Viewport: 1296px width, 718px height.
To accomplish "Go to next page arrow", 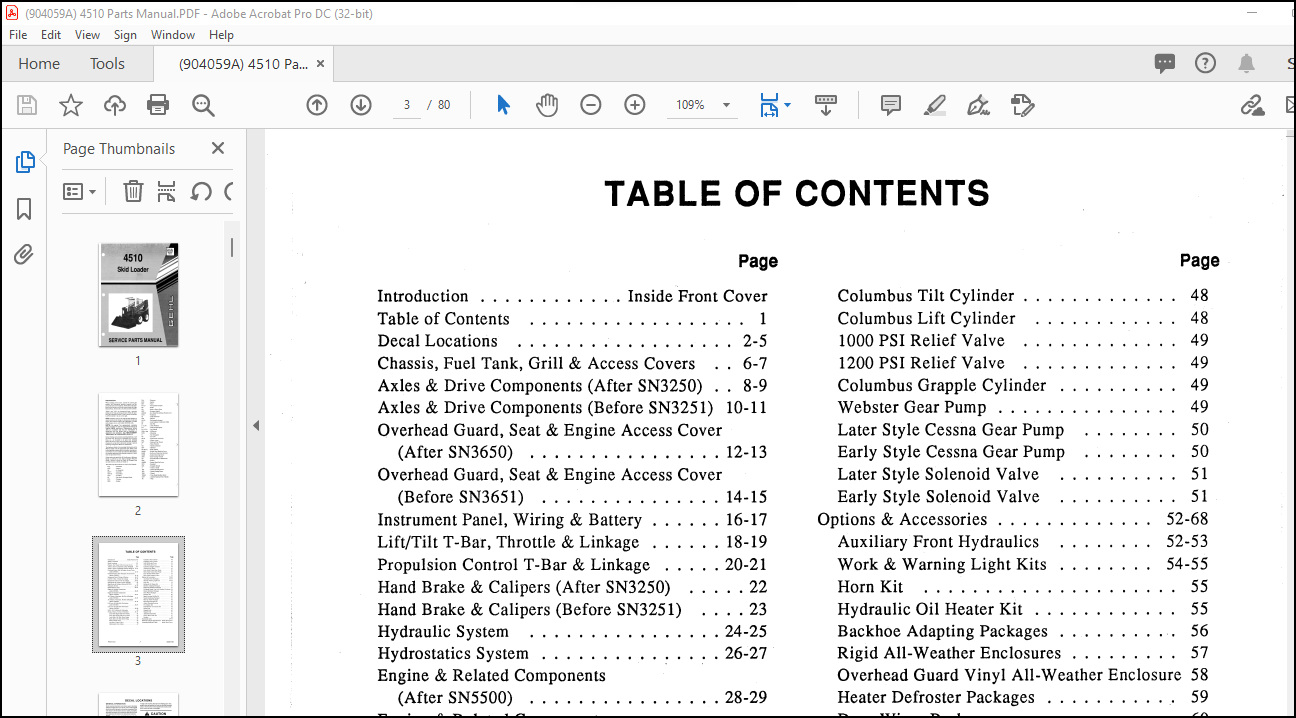I will 361,105.
